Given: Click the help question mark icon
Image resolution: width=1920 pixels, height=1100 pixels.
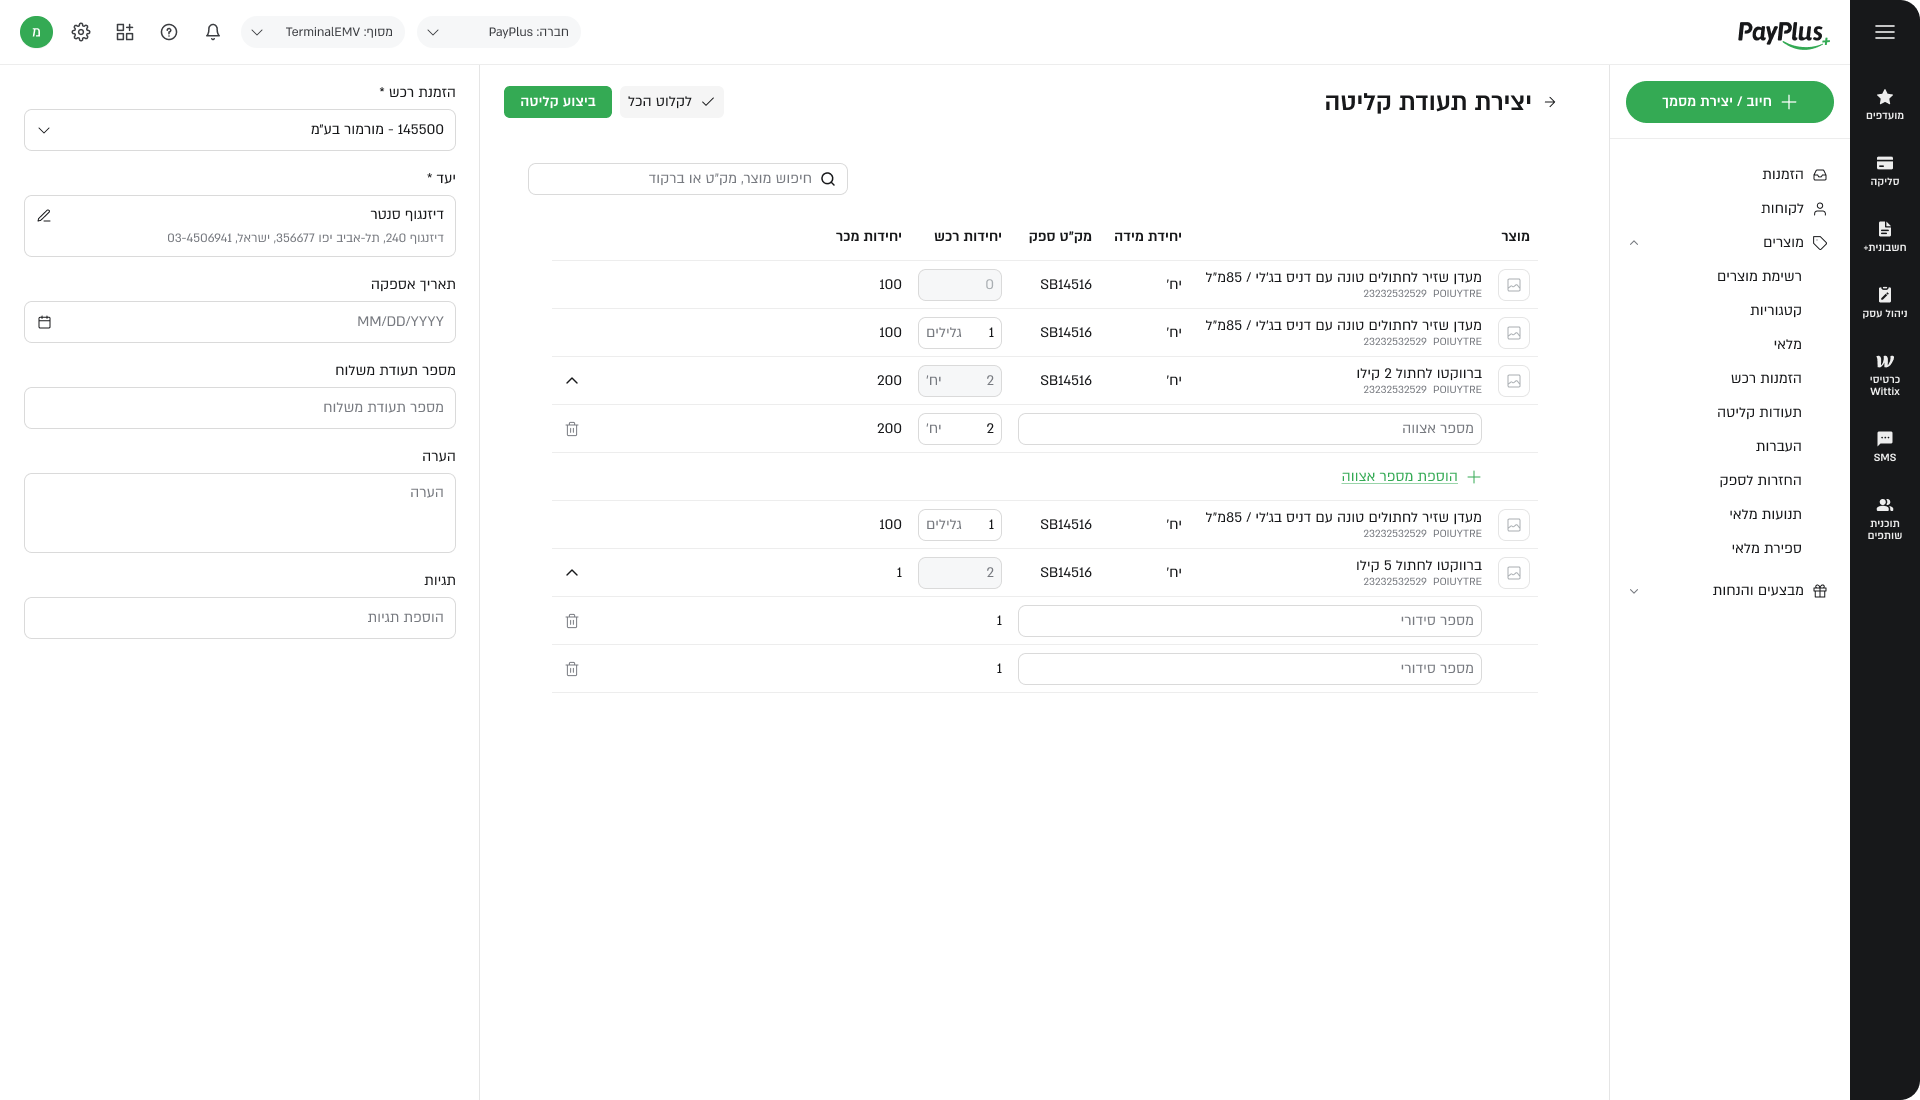Looking at the screenshot, I should pyautogui.click(x=169, y=32).
